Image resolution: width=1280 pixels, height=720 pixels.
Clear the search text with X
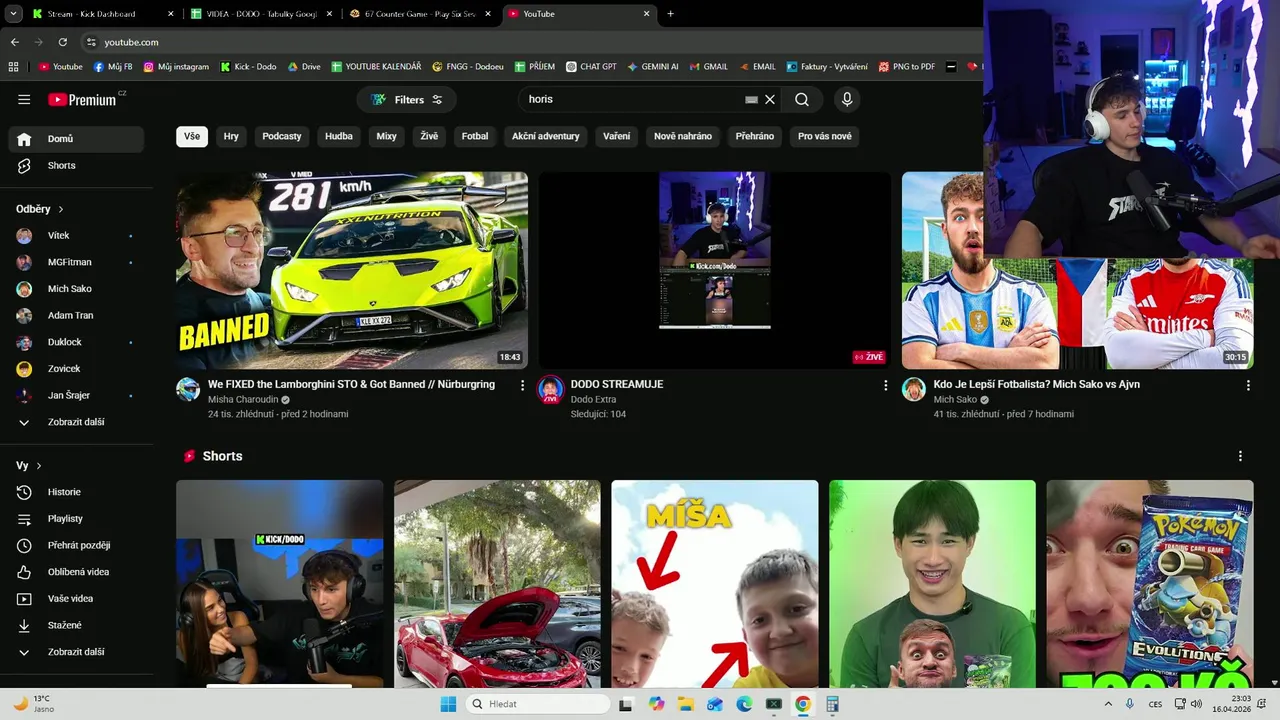(770, 99)
